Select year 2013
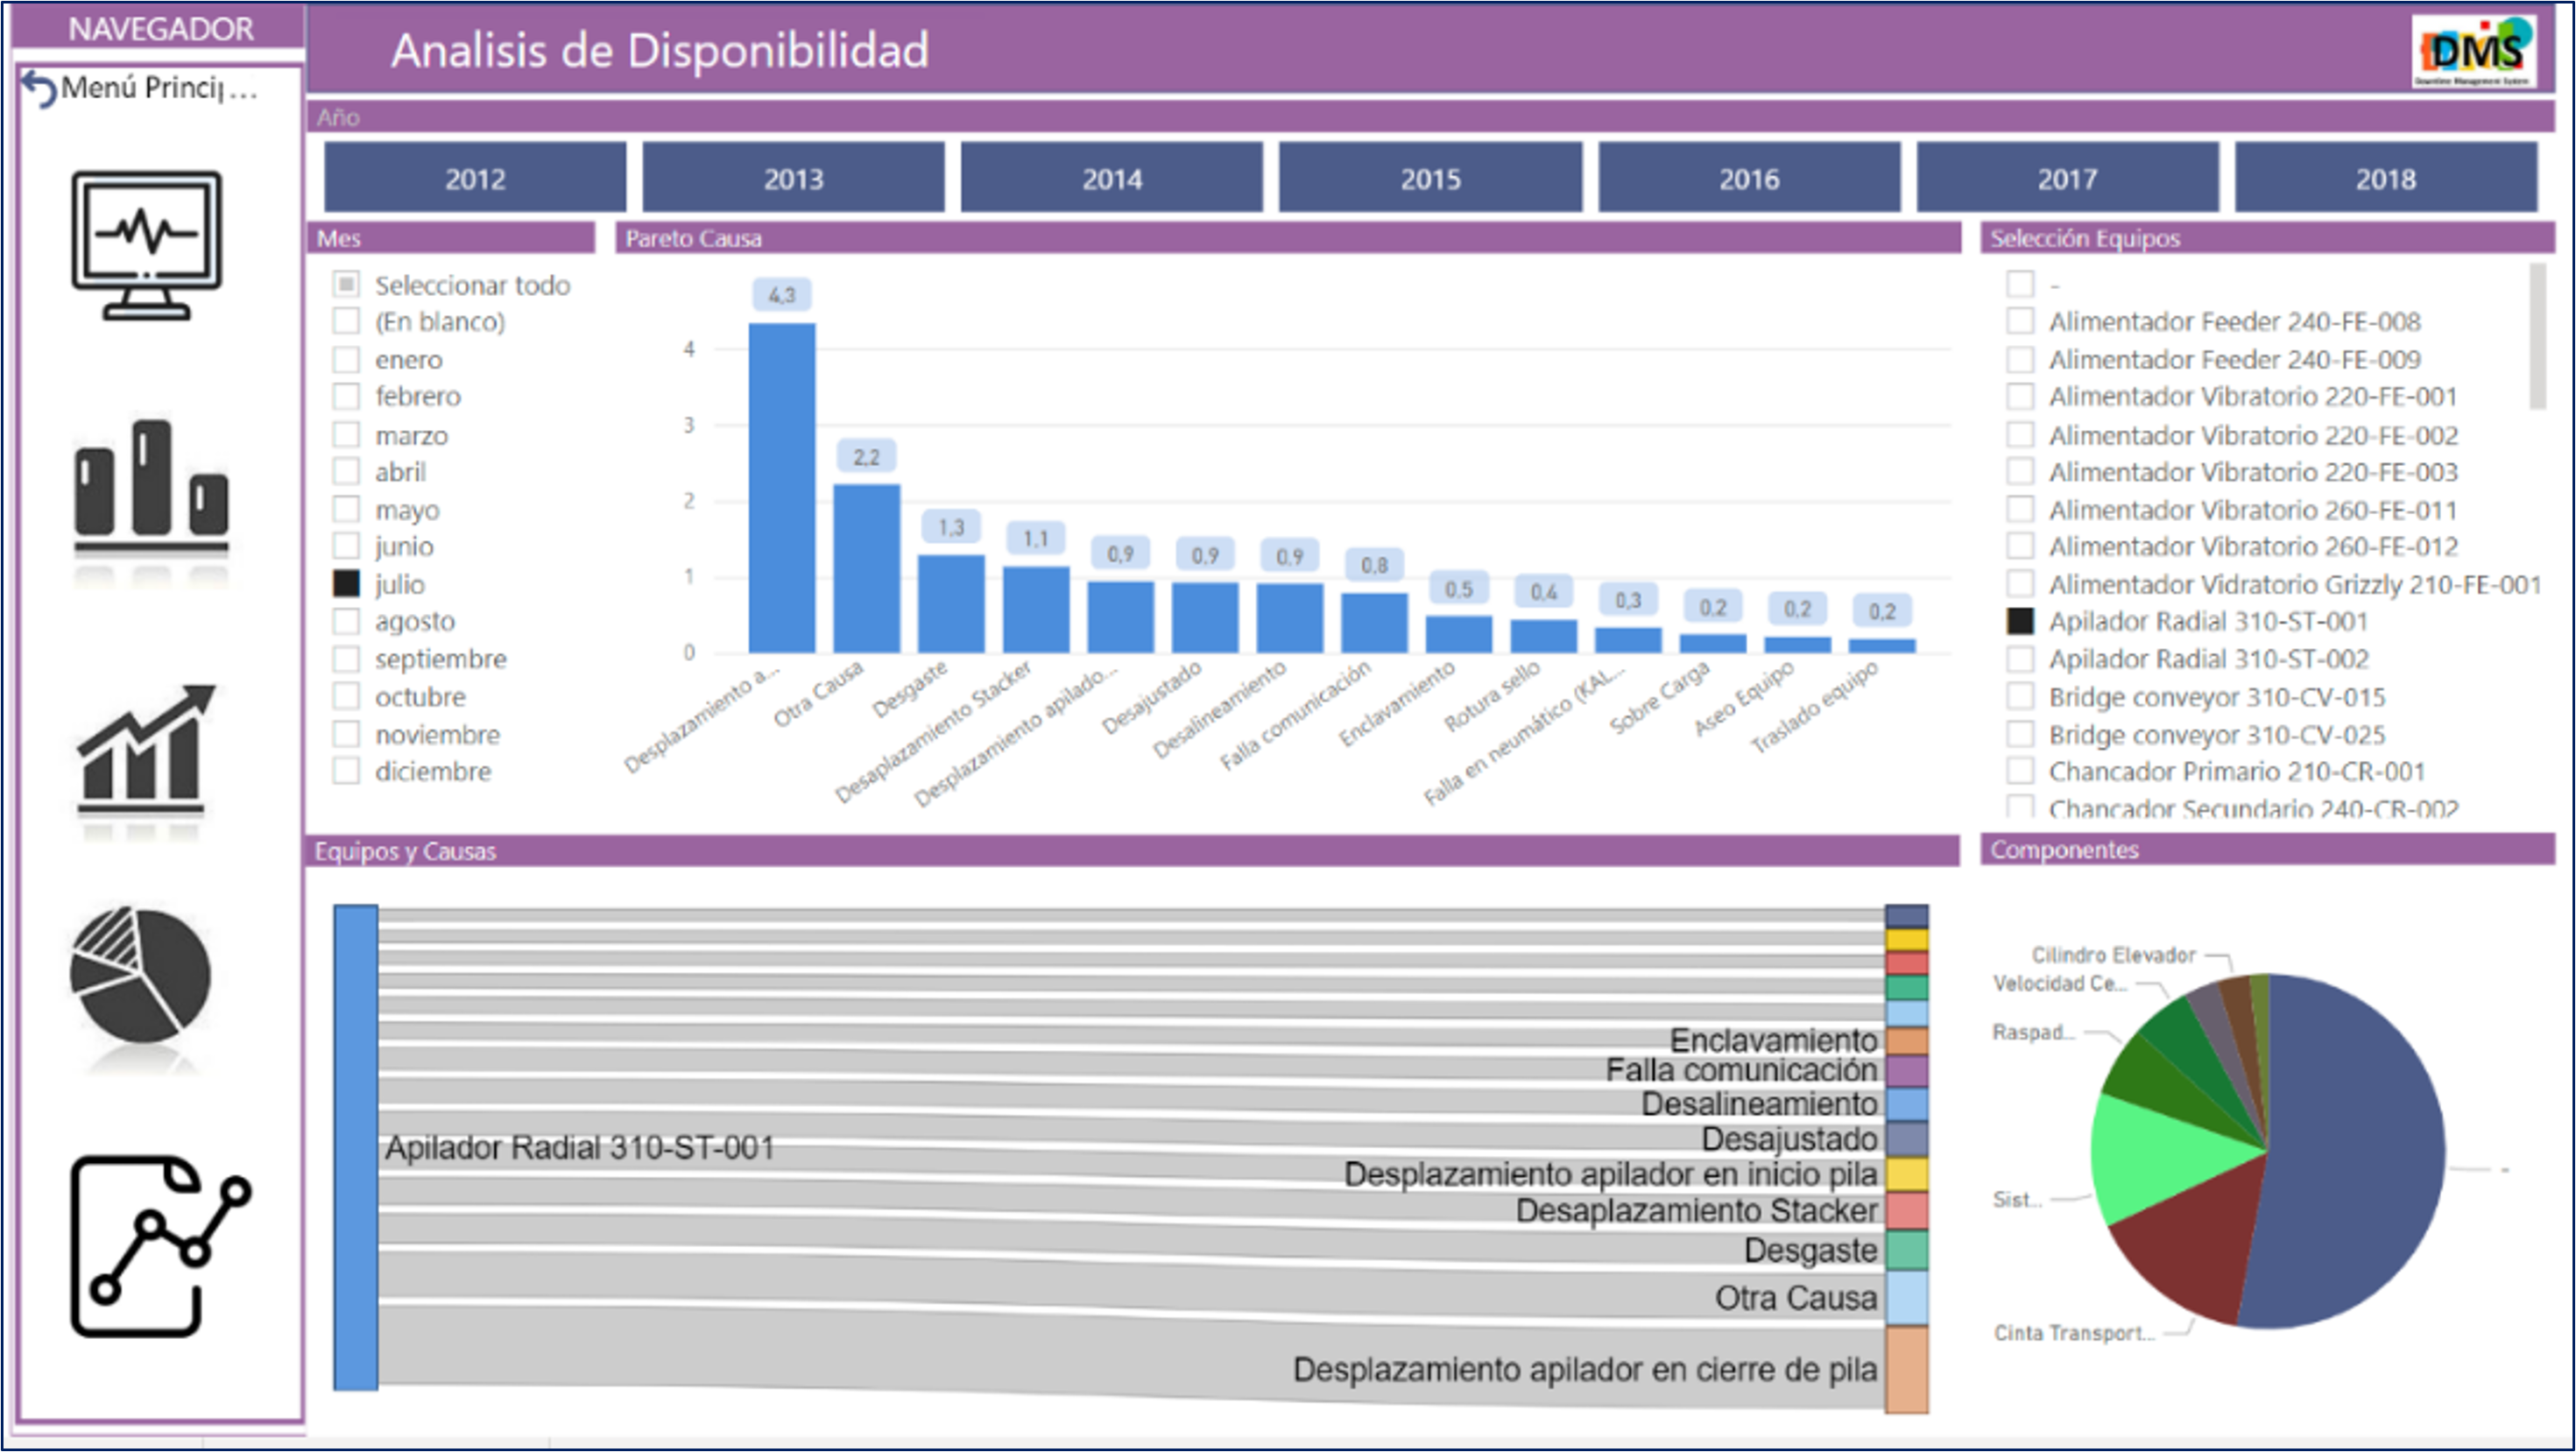Screen dimensions: 2576x1452 click(793, 178)
